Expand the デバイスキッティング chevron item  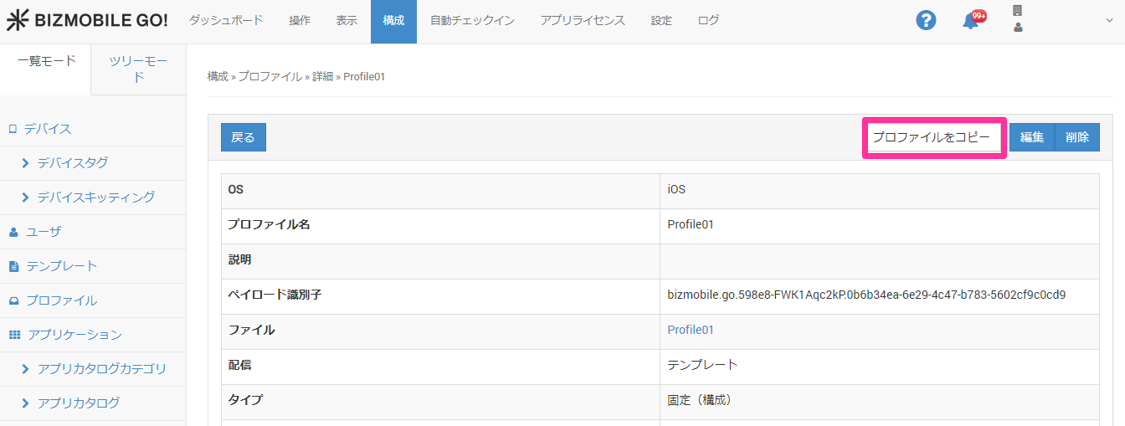click(26, 197)
